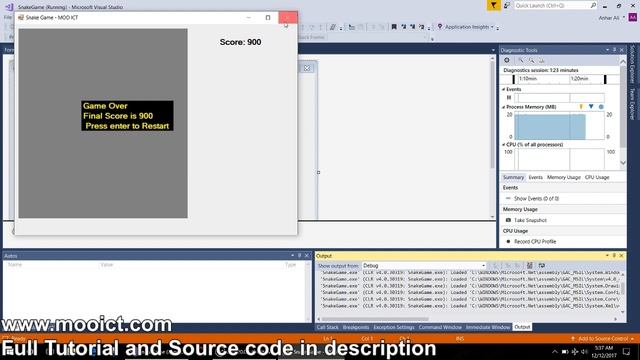Image resolution: width=640 pixels, height=360 pixels.
Task: Toggle word wrap in Output toolbar
Action: (x=542, y=265)
